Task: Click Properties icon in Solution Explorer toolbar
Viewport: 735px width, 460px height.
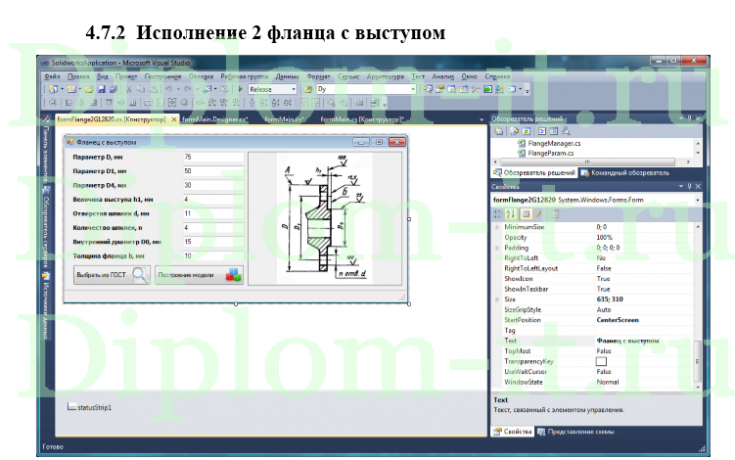Action: 499,131
